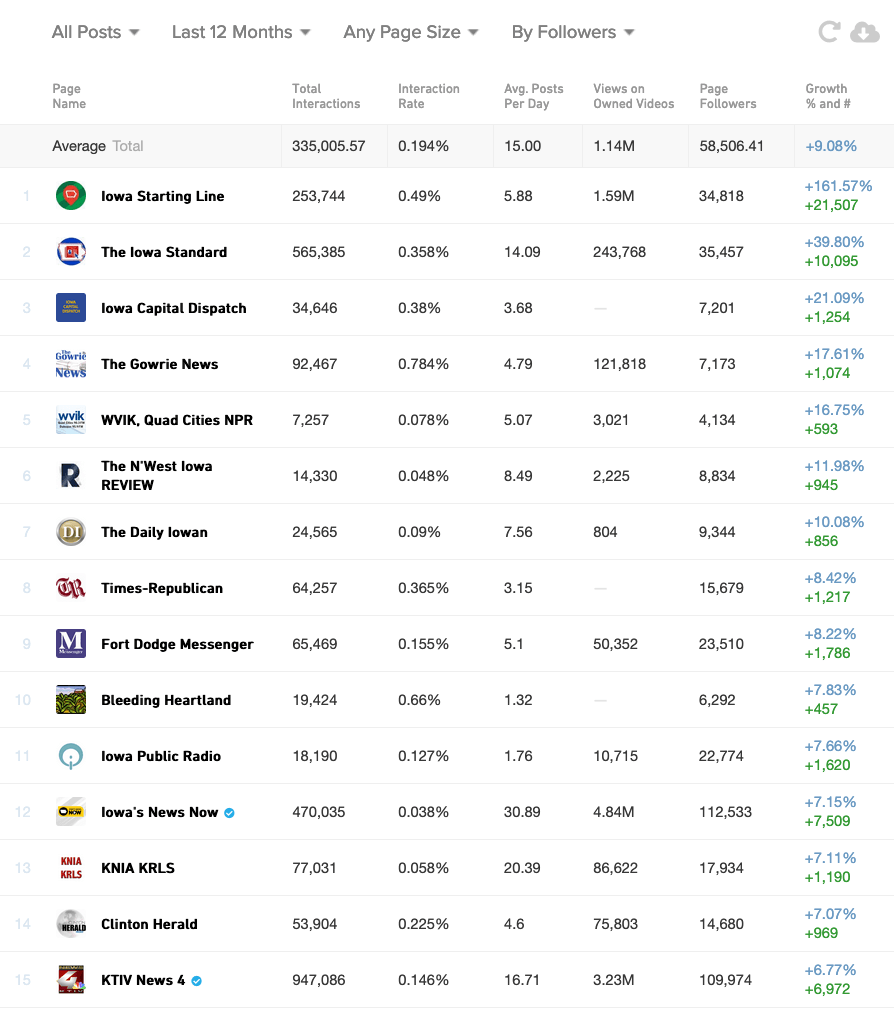The image size is (894, 1014).
Task: Click verified badge next to Iowa's News Now
Action: click(230, 813)
